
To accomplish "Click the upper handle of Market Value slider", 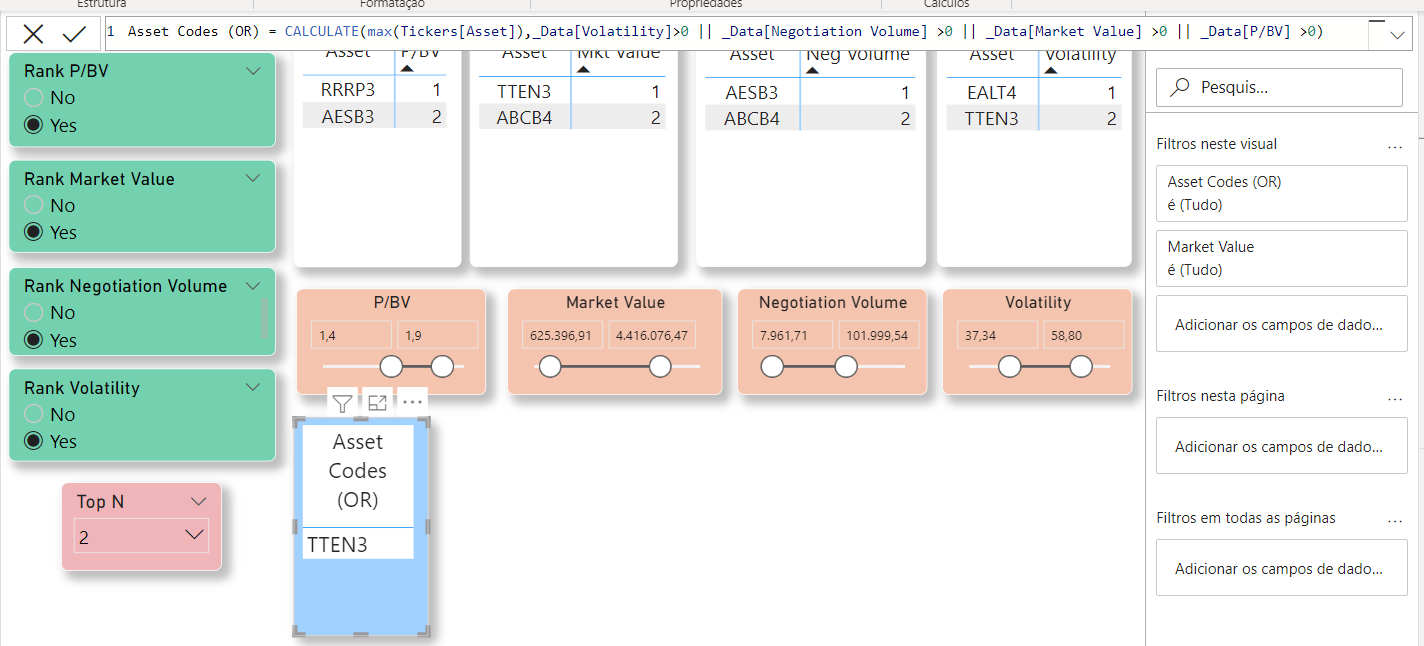I will click(x=659, y=367).
